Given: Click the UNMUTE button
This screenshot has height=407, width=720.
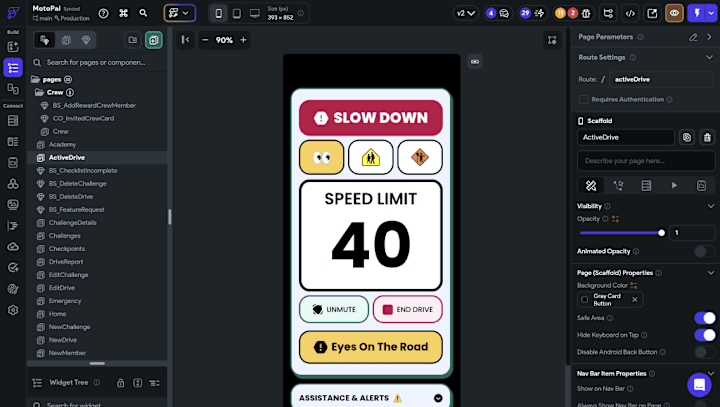Looking at the screenshot, I should click(334, 310).
